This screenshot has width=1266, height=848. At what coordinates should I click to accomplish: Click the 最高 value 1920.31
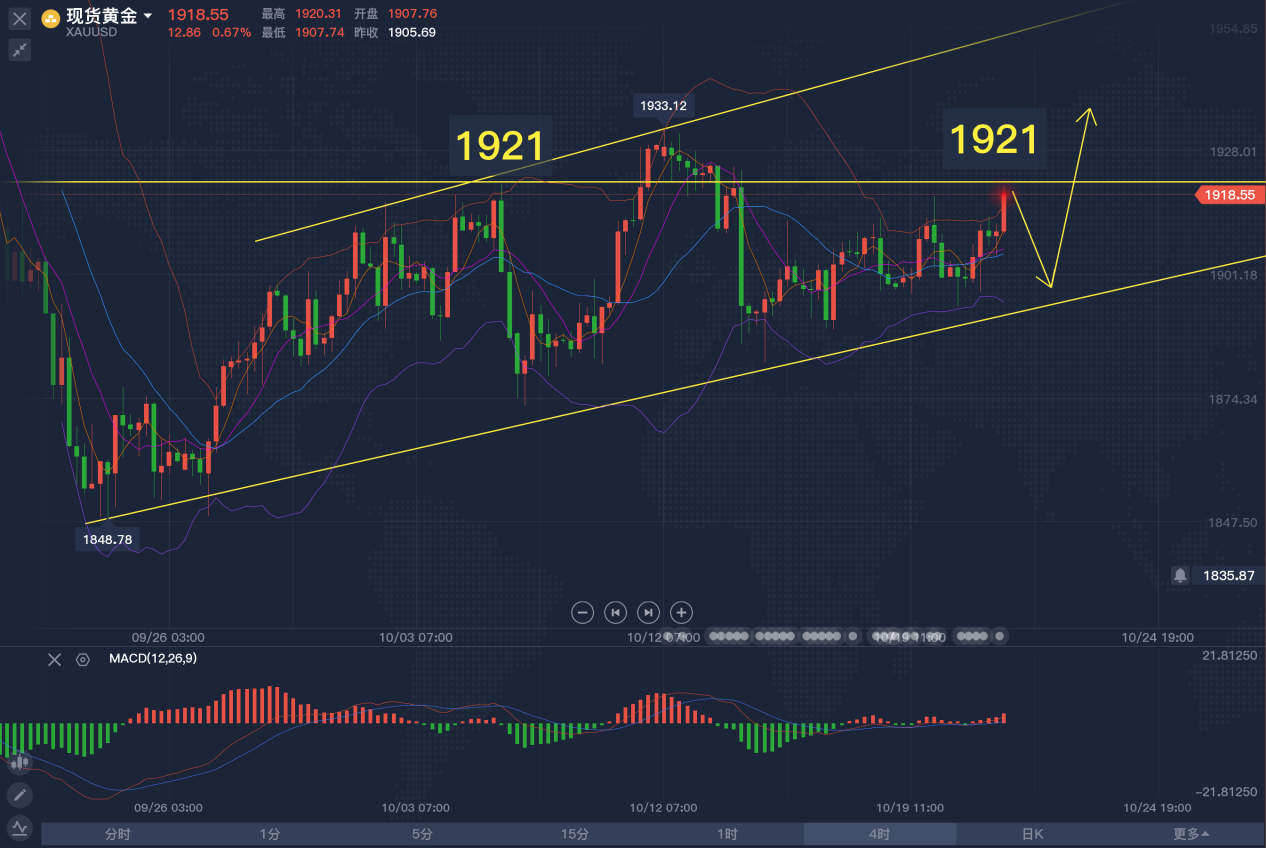pos(317,14)
